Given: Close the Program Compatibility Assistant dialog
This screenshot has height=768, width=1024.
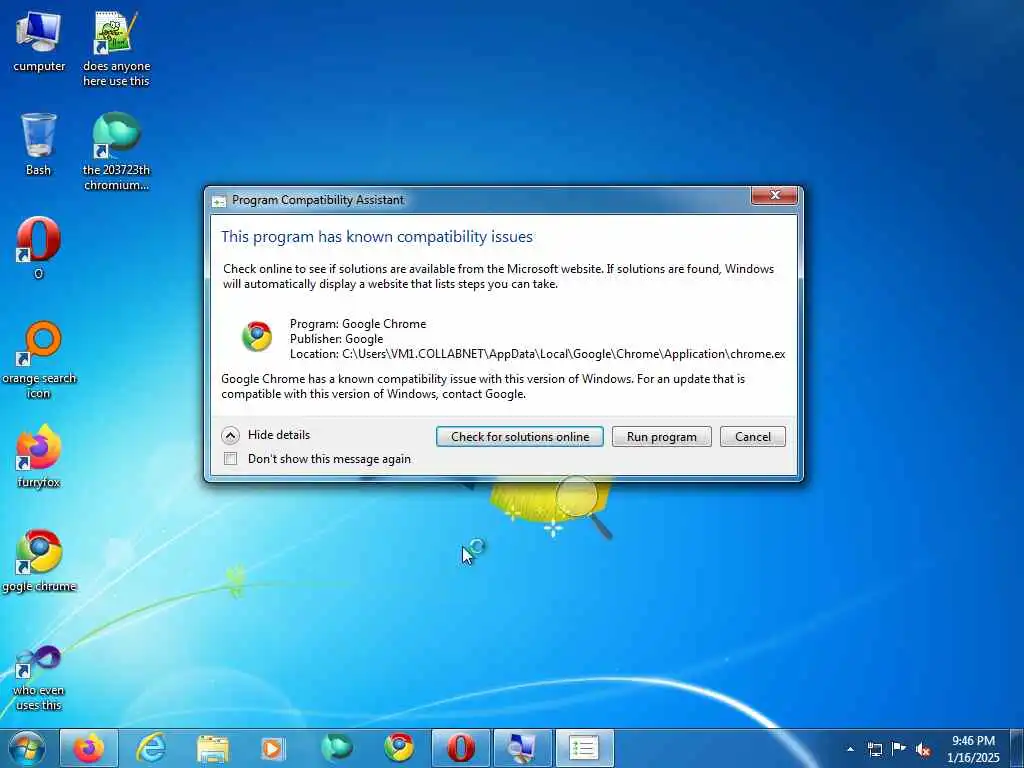Looking at the screenshot, I should click(775, 195).
